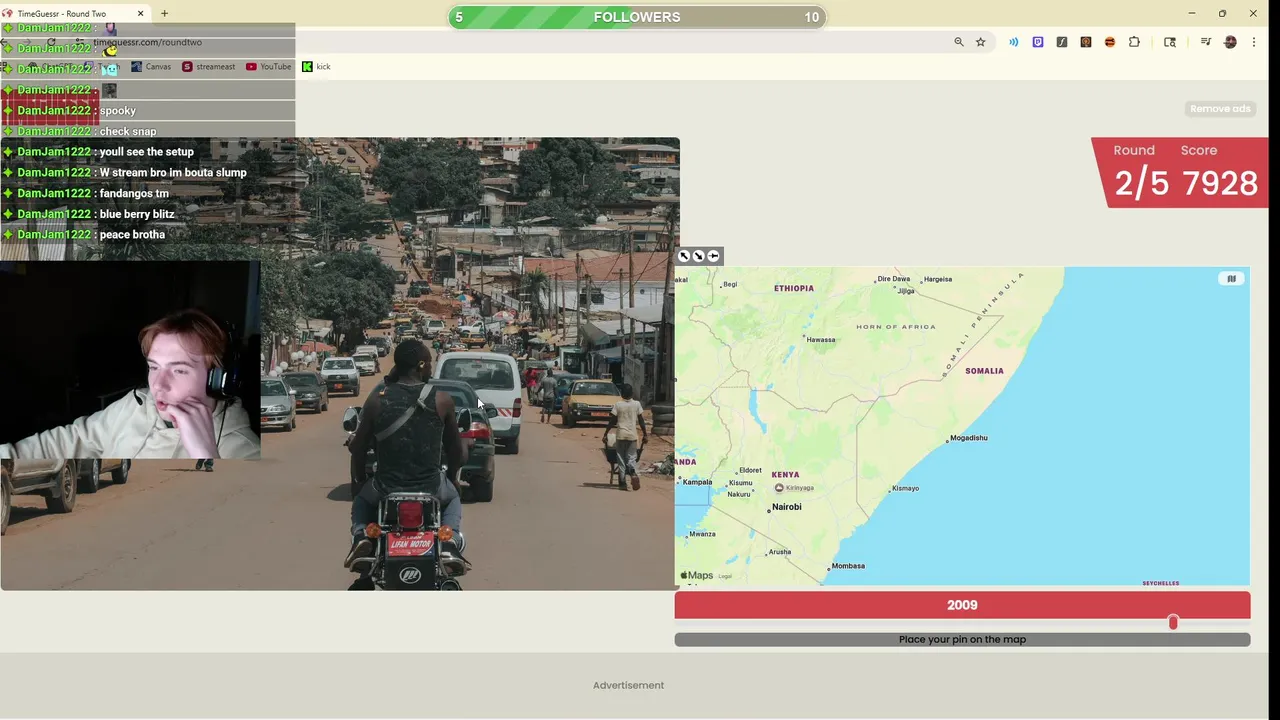Click the brown-orange extension icon

1086,42
